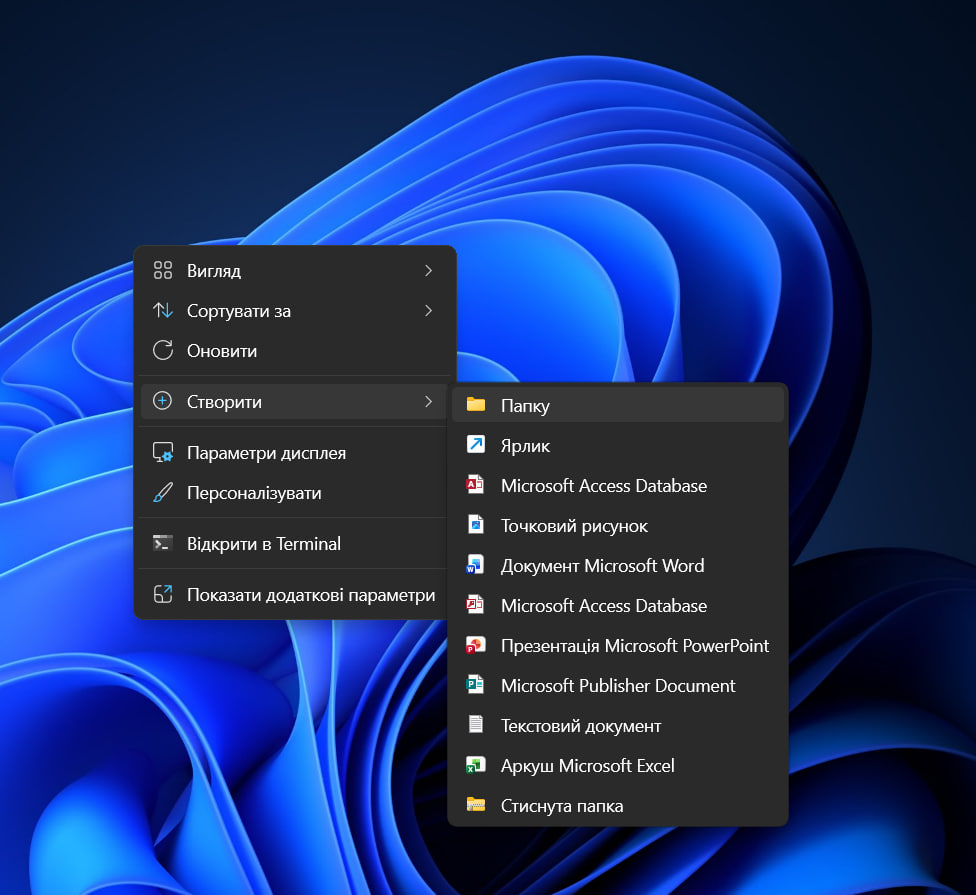The height and width of the screenshot is (895, 976).
Task: Click the Publisher icon for Microsoft Publisher Document
Action: pyautogui.click(x=476, y=685)
